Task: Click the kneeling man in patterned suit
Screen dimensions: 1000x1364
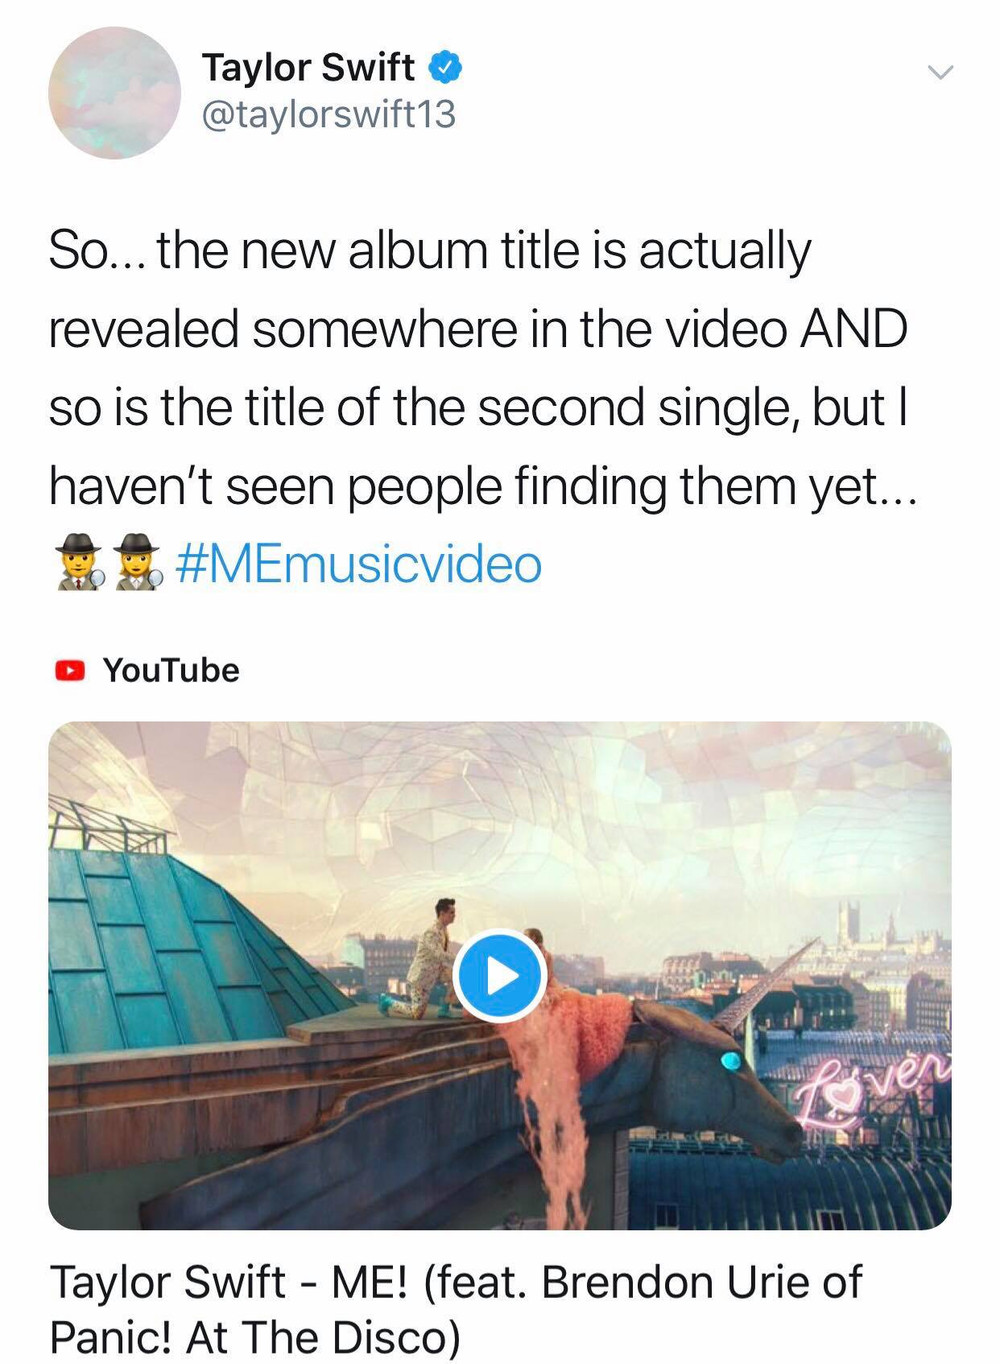Action: pyautogui.click(x=434, y=959)
